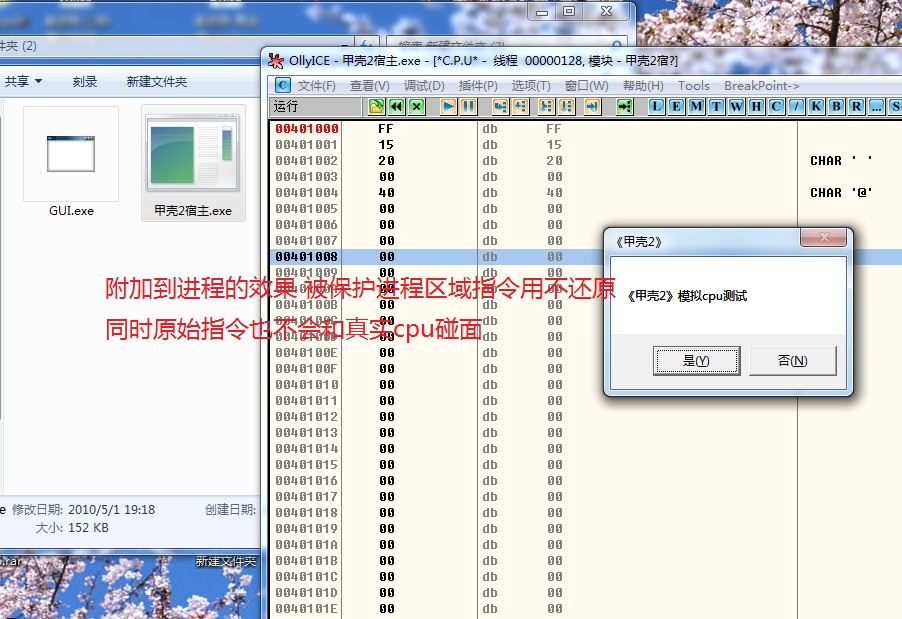
Task: Open the 共享 dropdown in Explorer
Action: pos(24,81)
